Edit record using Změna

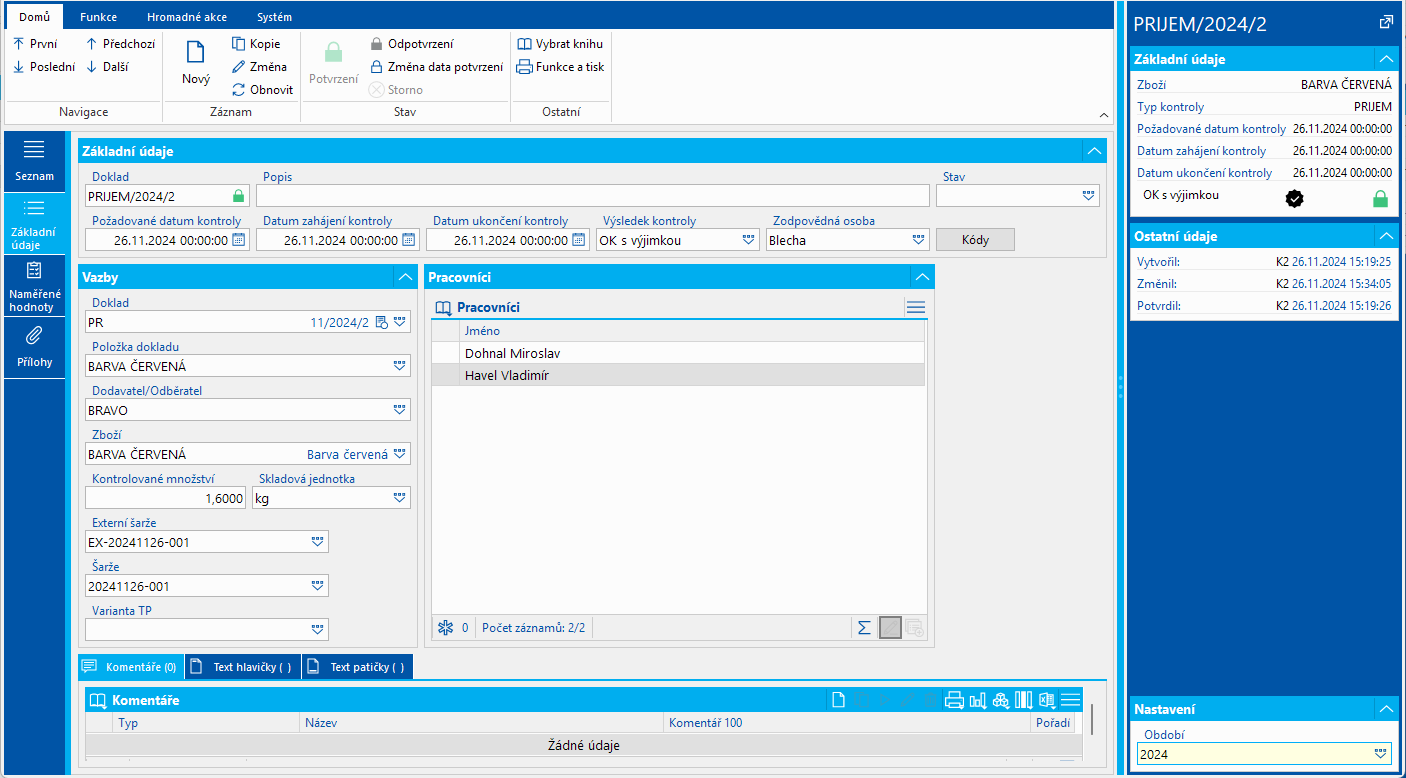coord(259,67)
